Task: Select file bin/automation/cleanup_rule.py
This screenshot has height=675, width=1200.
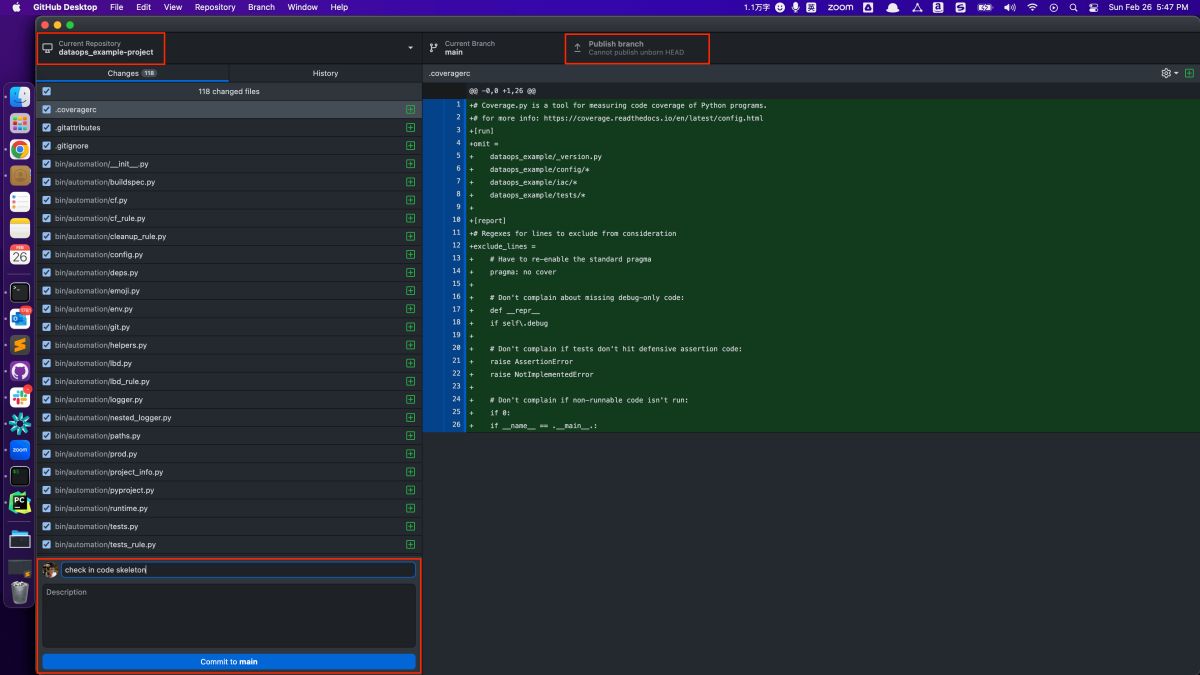Action: (x=228, y=236)
